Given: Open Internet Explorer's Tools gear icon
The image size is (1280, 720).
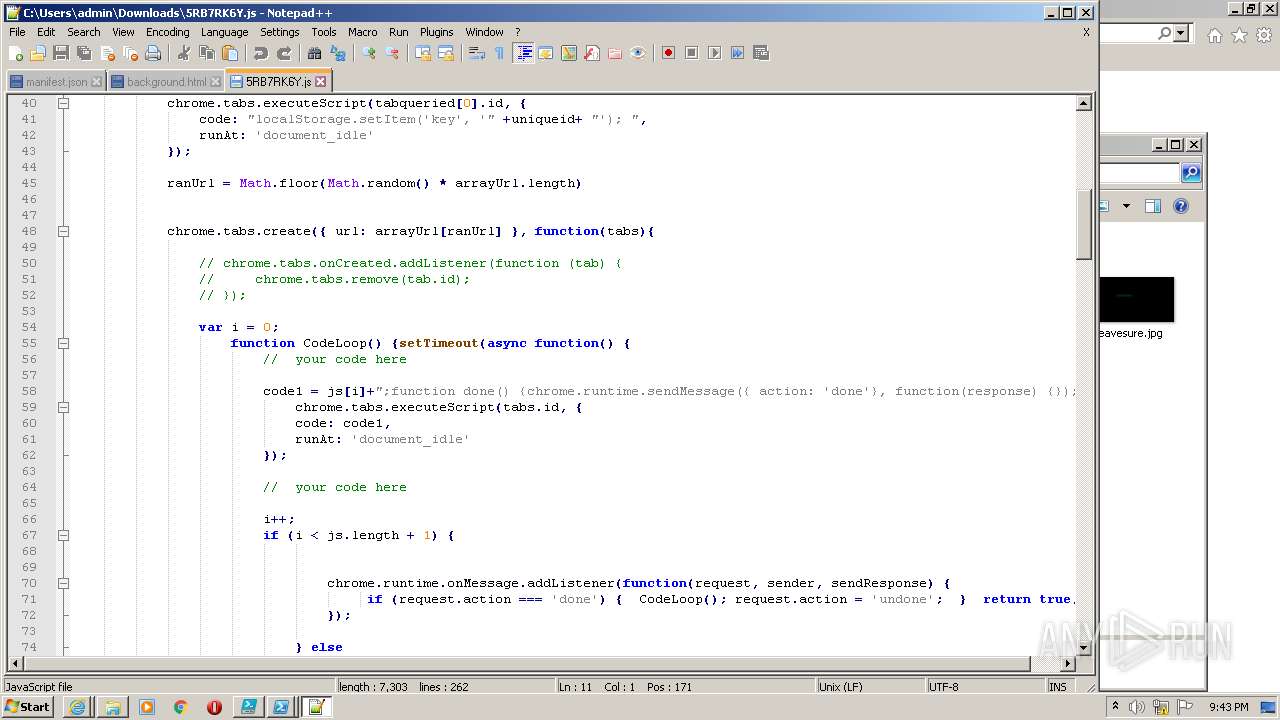Looking at the screenshot, I should [1264, 35].
